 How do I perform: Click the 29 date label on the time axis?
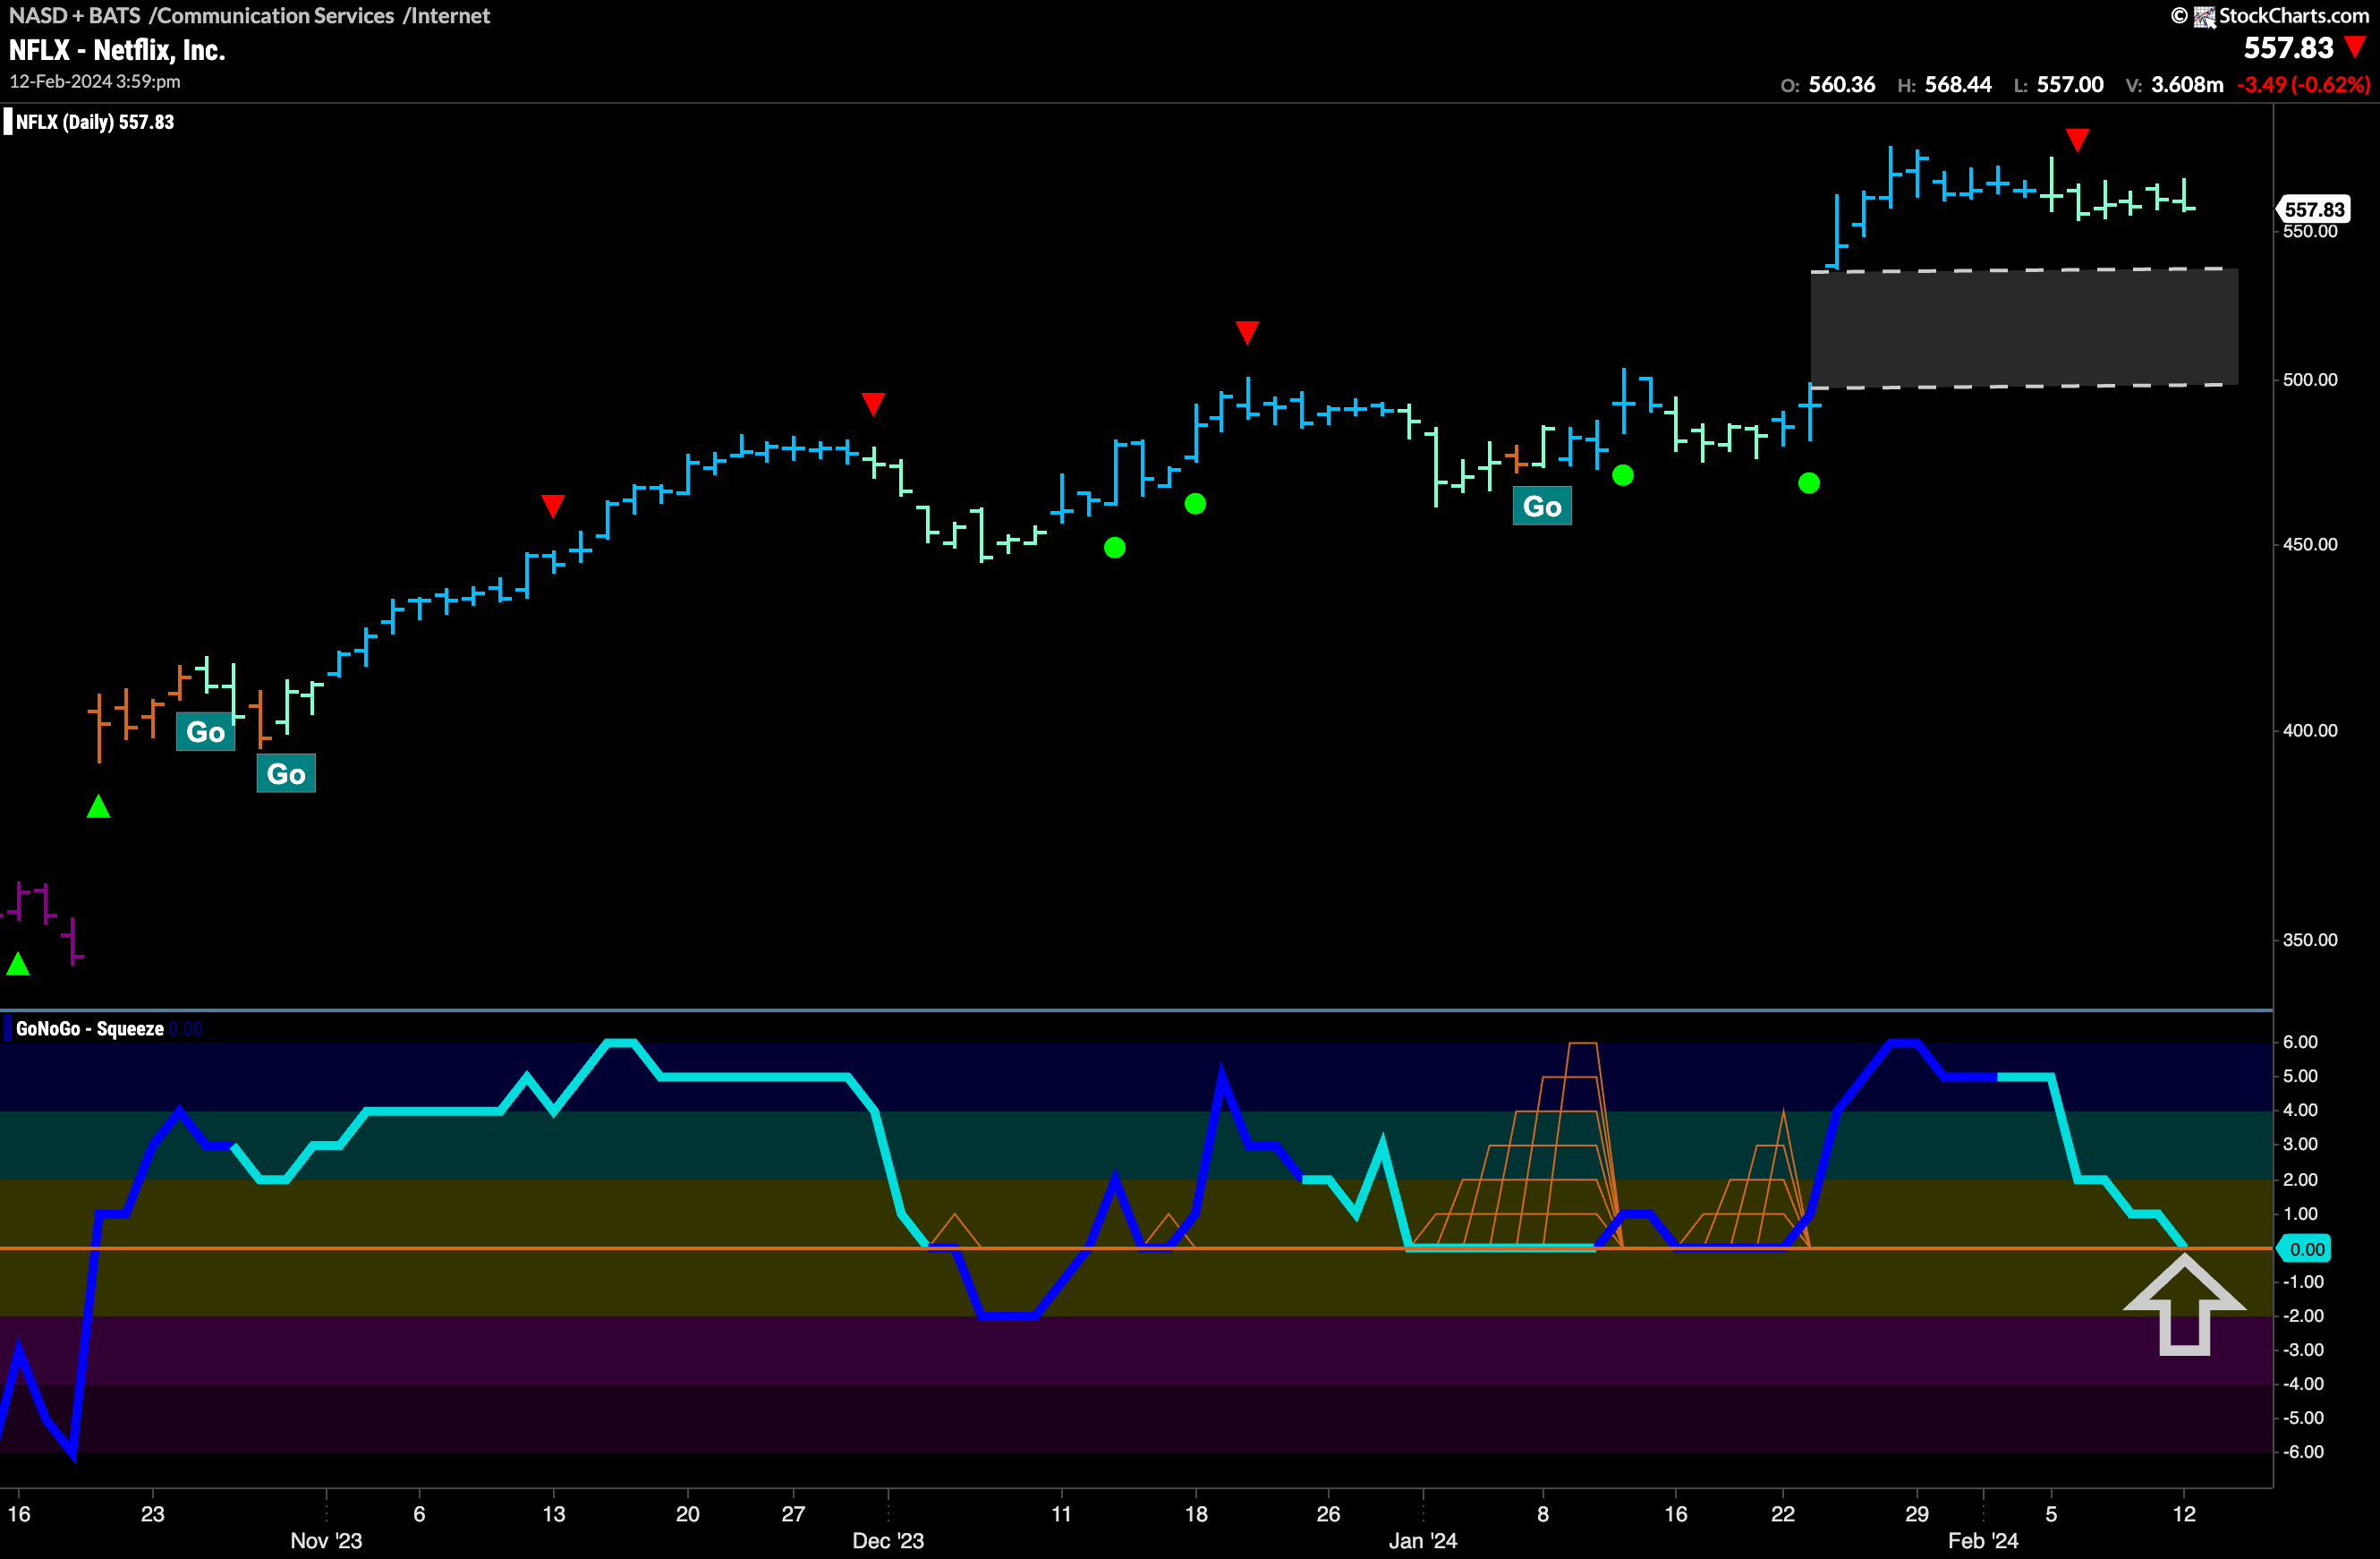(1916, 1514)
